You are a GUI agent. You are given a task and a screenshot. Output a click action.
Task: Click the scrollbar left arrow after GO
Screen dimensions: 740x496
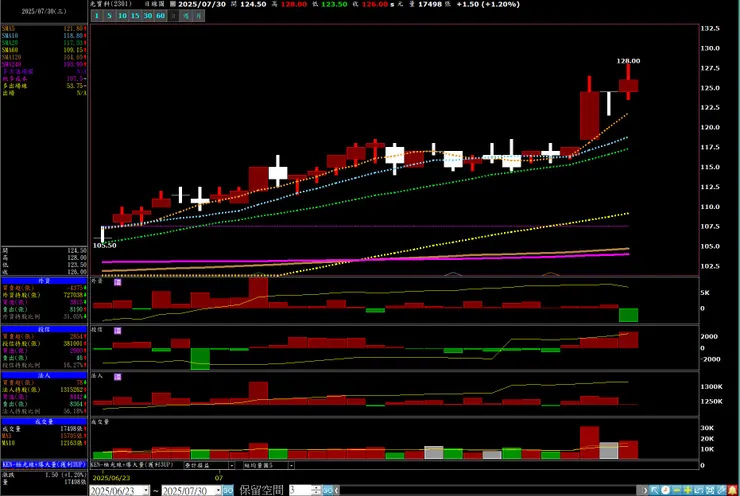336,490
